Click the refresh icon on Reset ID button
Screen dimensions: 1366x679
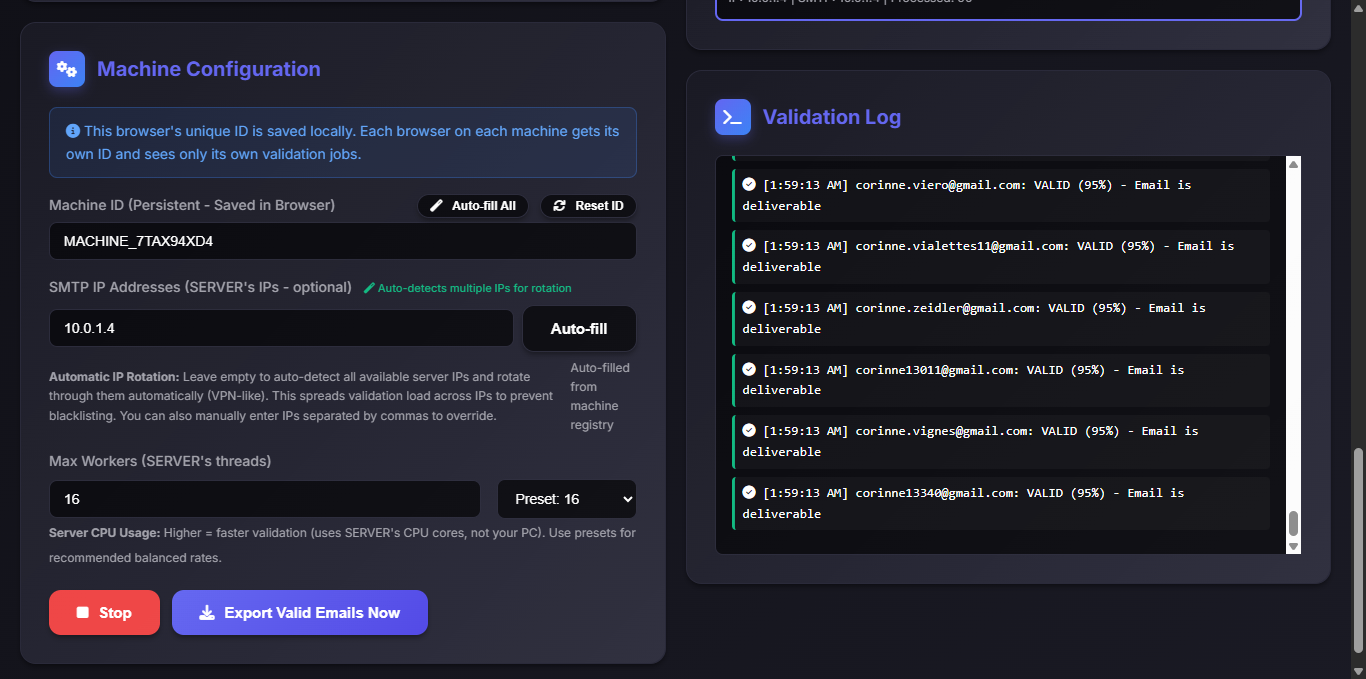pos(561,205)
